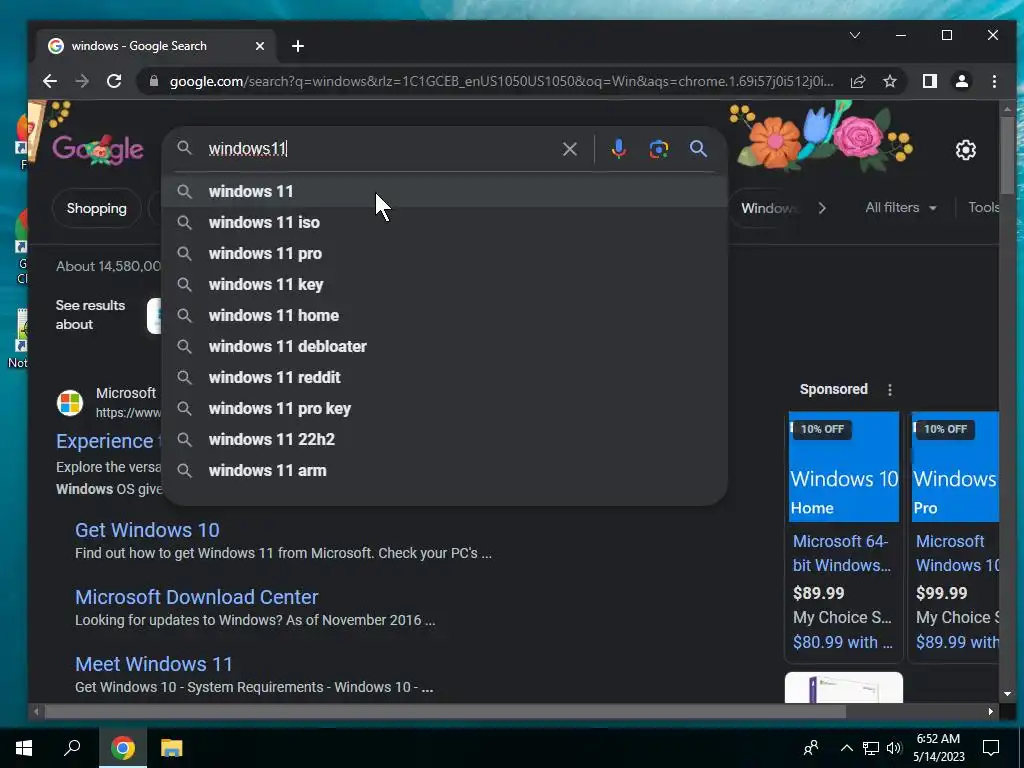Open network status tray icon
Image resolution: width=1024 pixels, height=768 pixels.
tap(871, 748)
